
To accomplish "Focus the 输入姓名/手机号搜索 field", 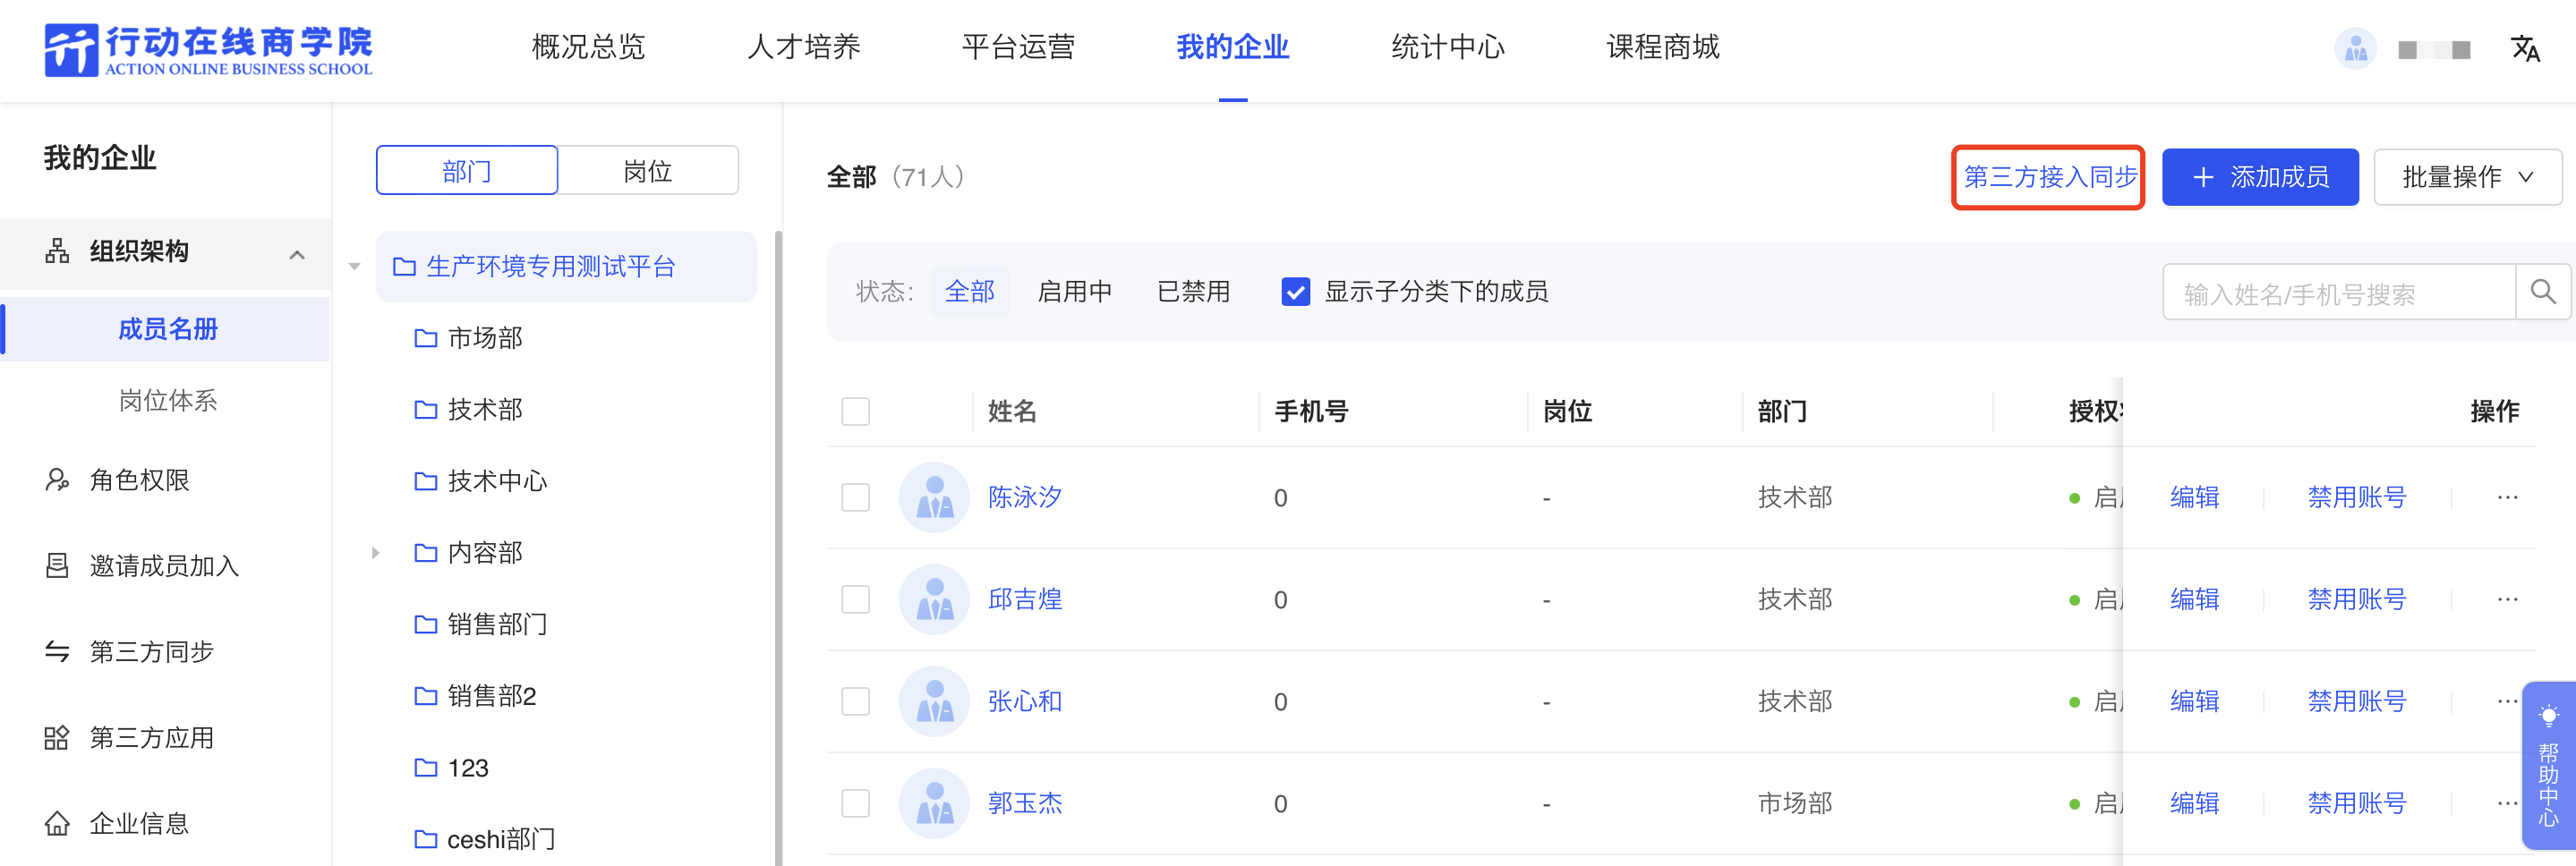I will (x=2339, y=292).
